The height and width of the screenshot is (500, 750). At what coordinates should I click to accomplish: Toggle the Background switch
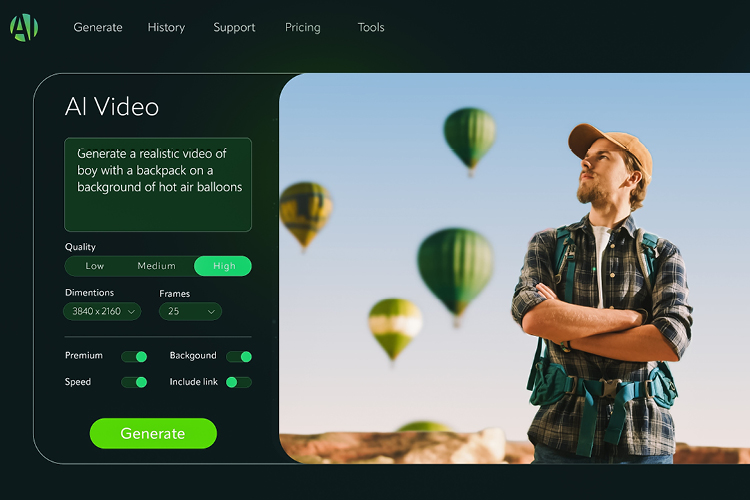click(x=239, y=356)
